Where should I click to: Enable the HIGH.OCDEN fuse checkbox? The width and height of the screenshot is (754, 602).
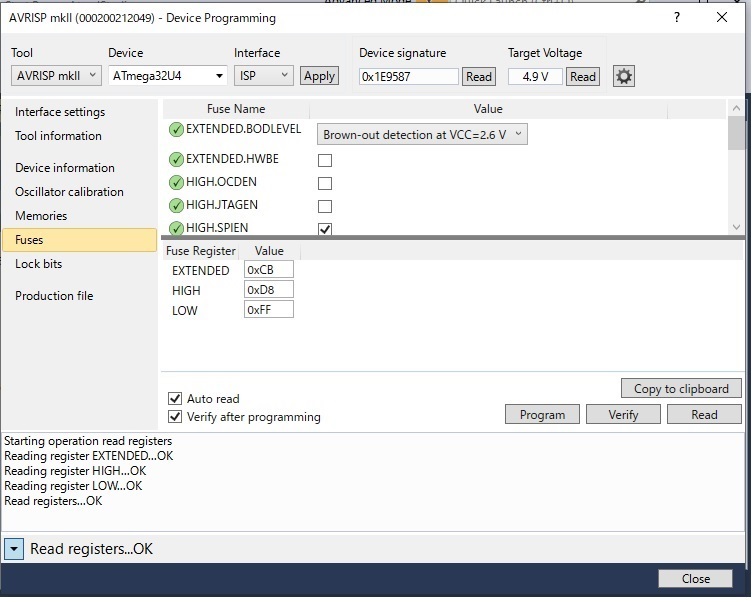(x=325, y=183)
